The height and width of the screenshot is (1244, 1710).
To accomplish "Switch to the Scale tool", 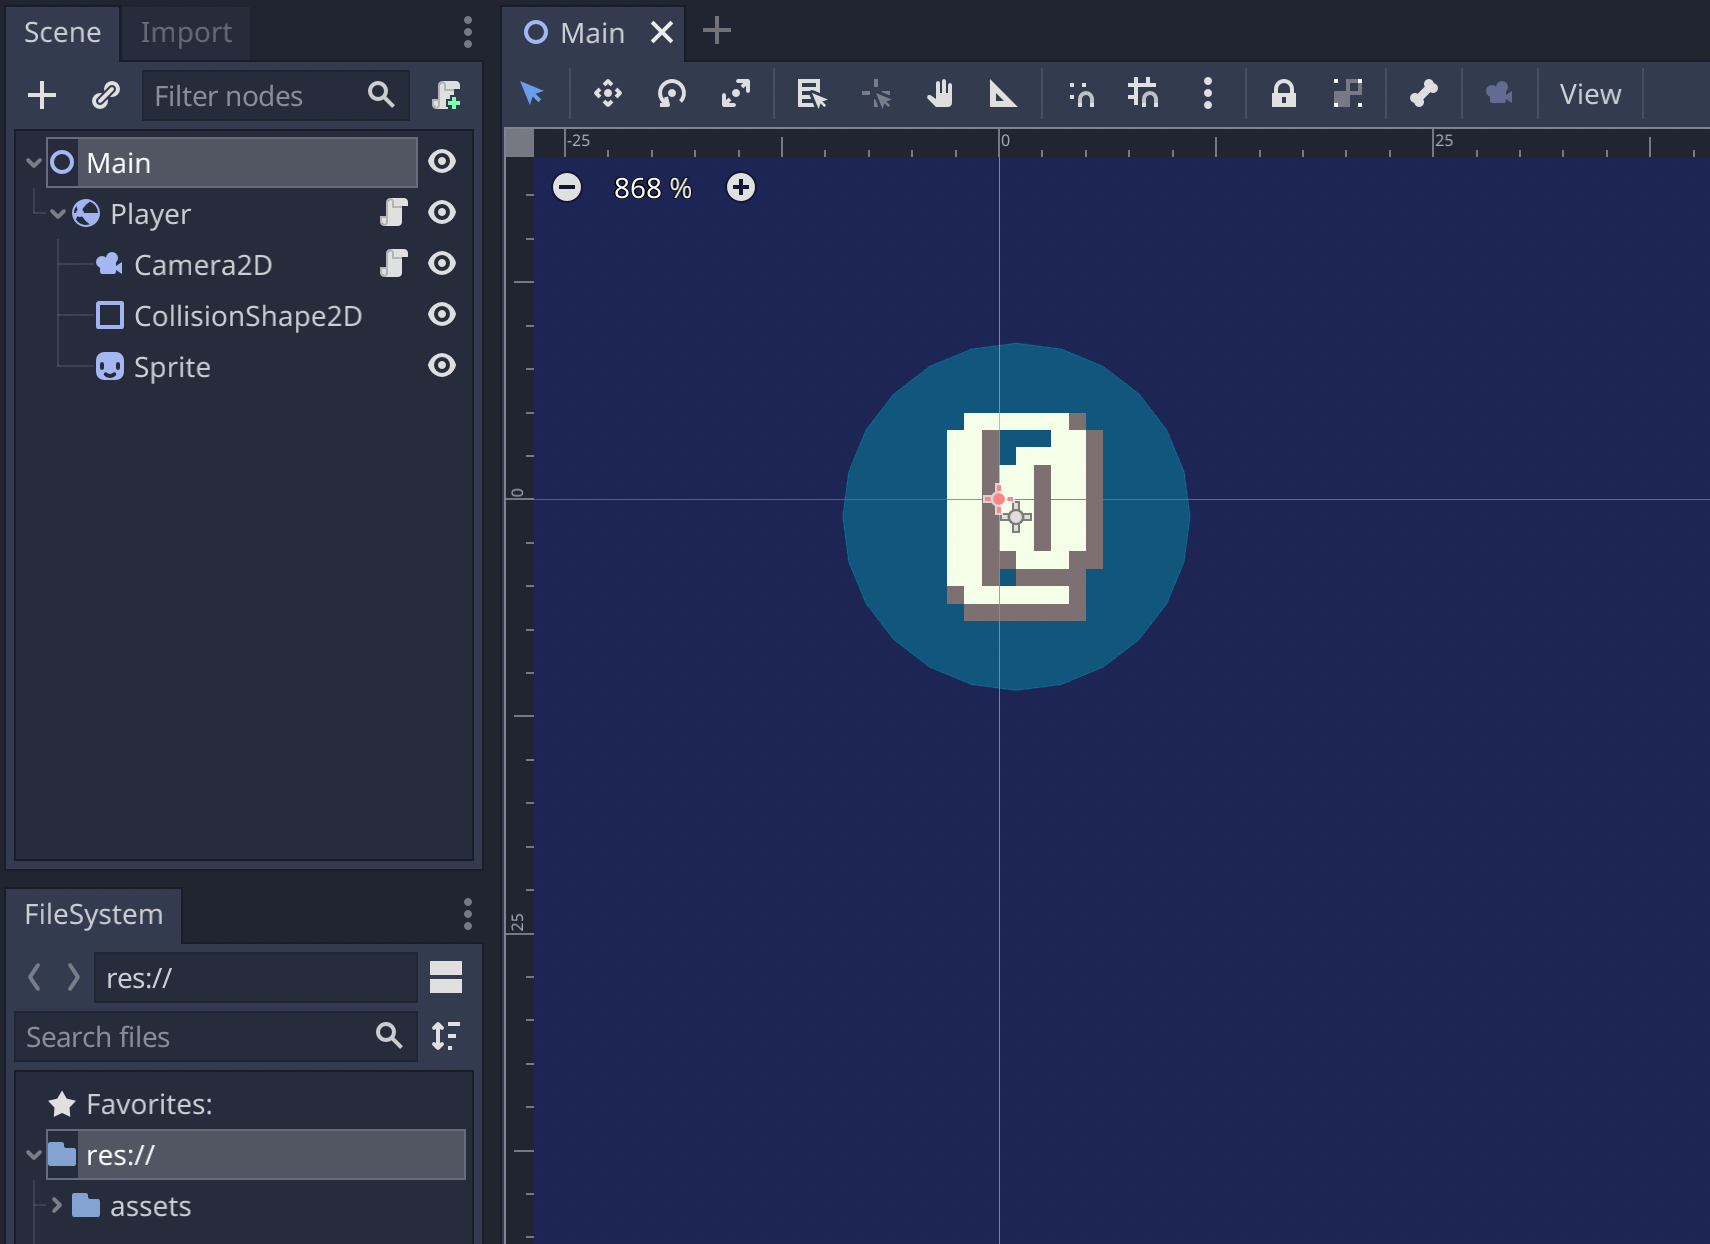I will point(737,94).
